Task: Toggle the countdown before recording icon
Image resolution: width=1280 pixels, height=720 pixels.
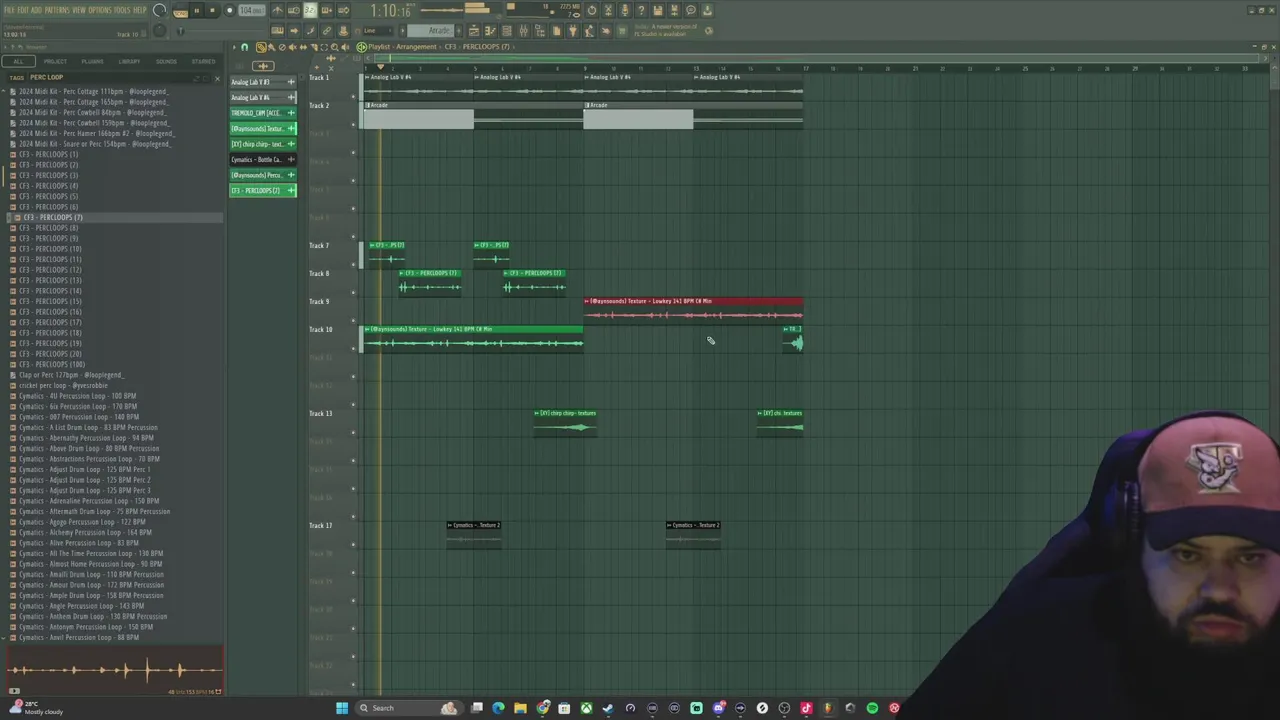Action: coord(310,11)
